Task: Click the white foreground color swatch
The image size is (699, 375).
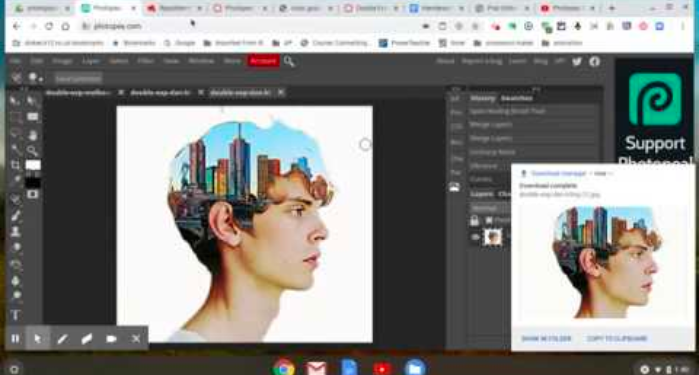Action: (33, 165)
